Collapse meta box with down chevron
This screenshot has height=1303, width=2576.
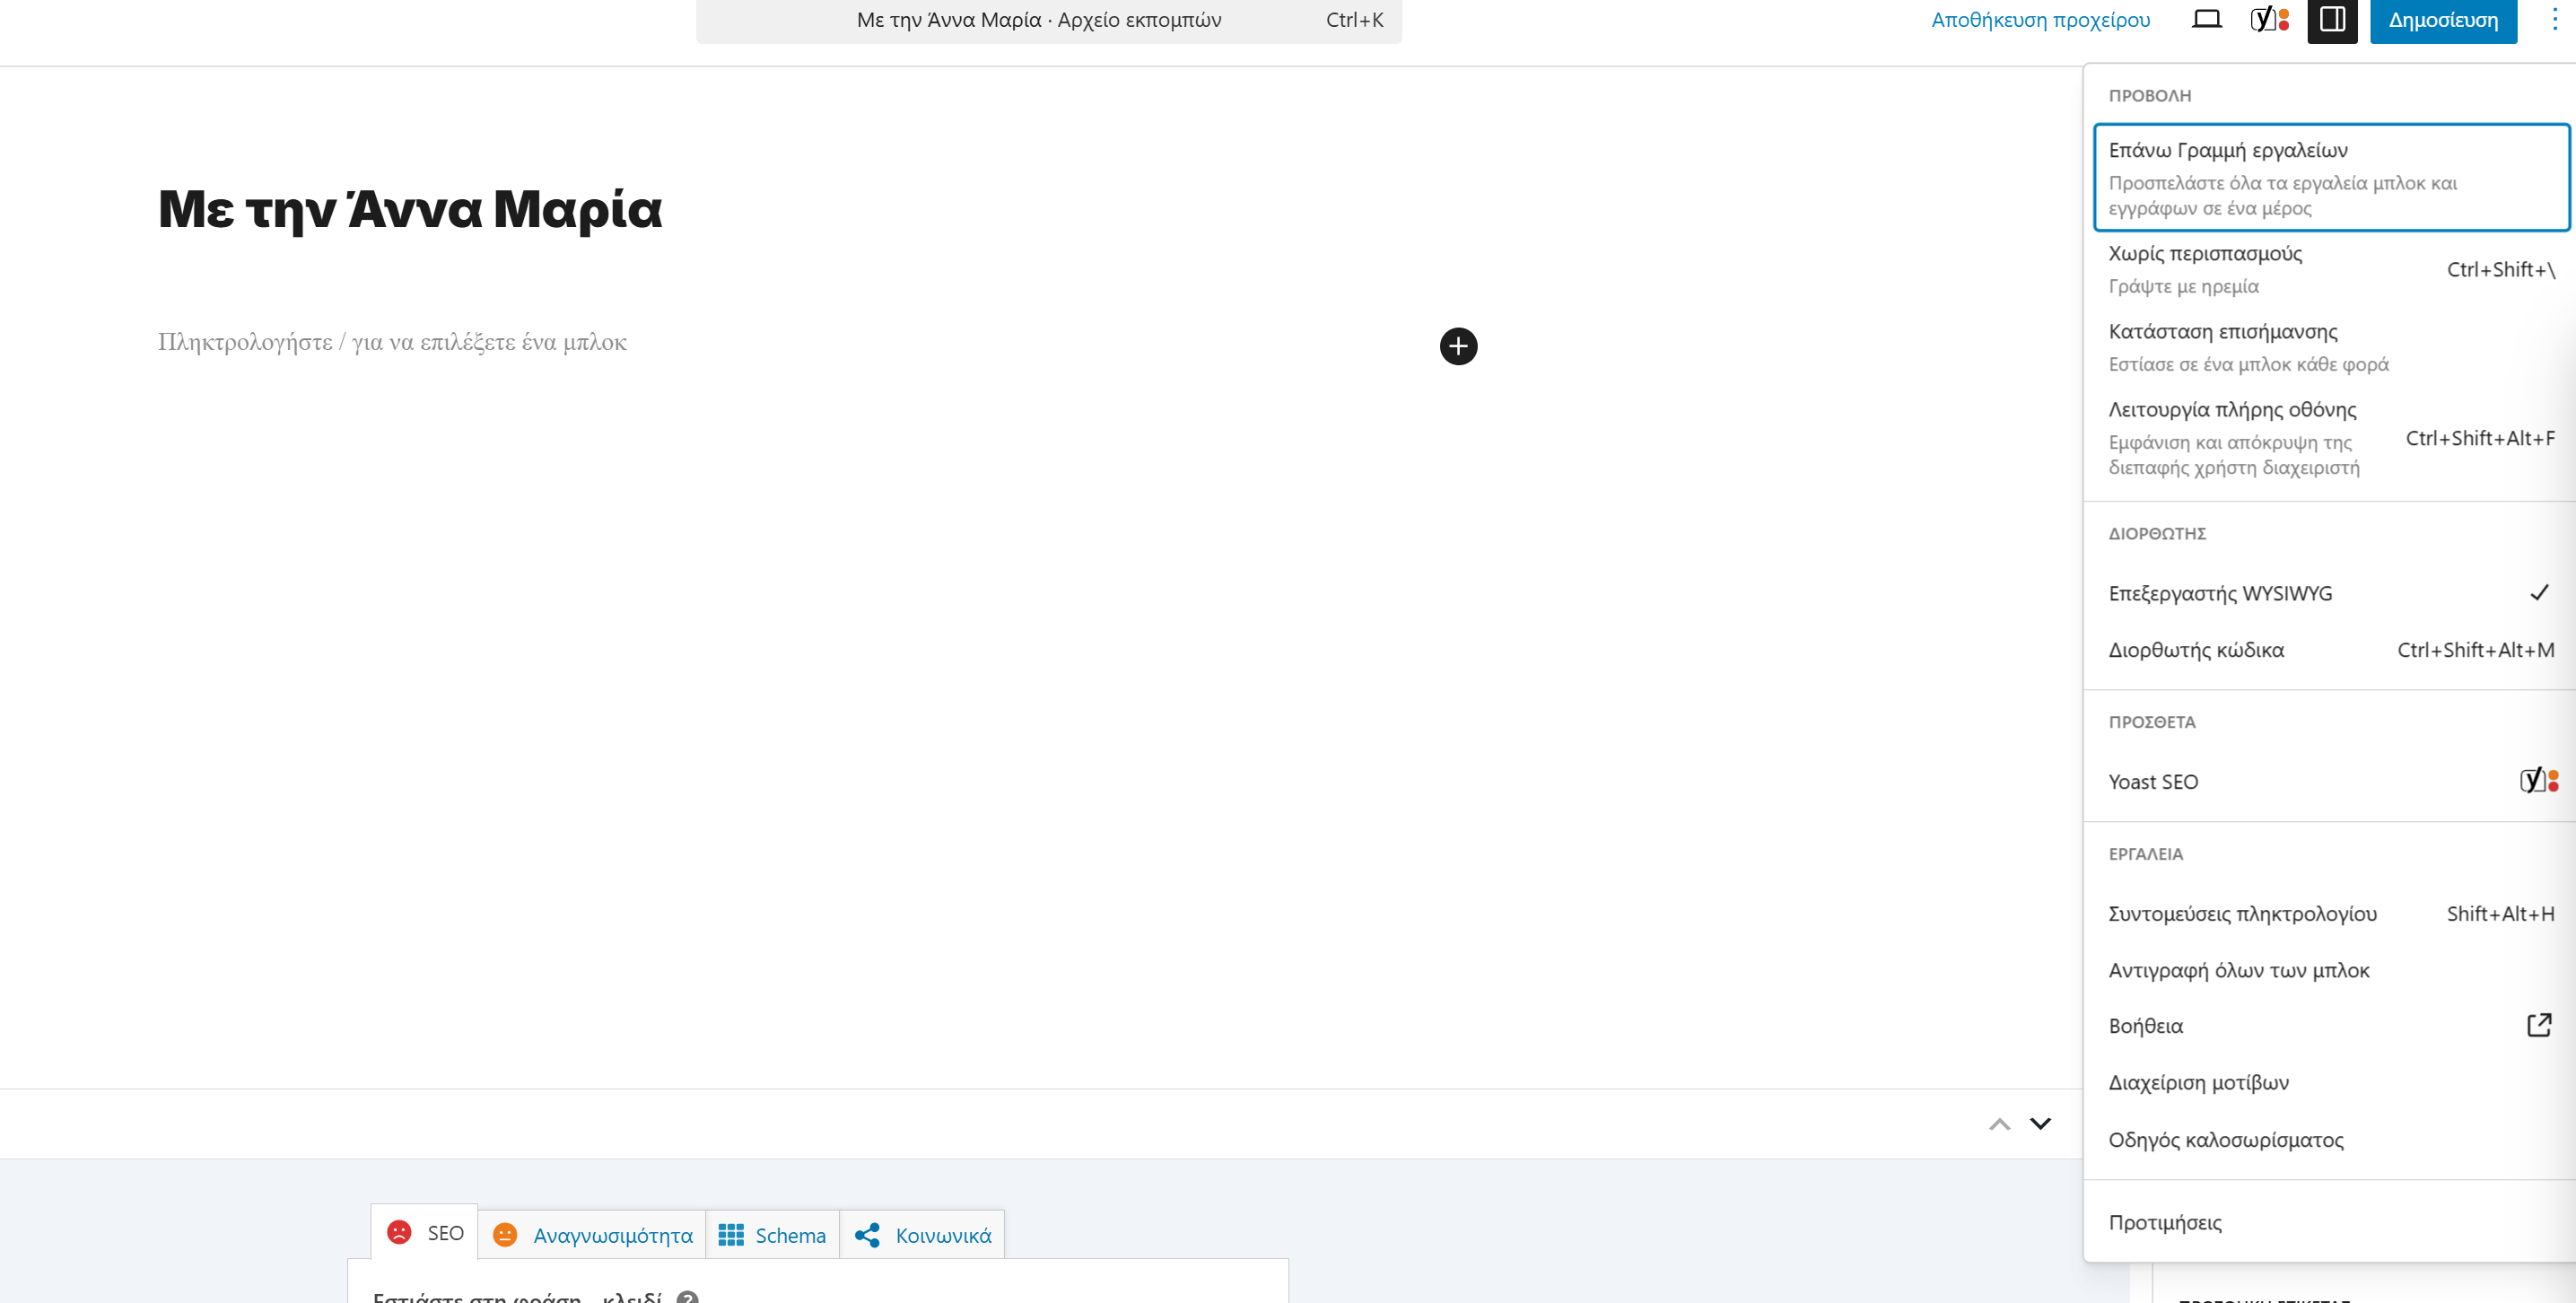pyautogui.click(x=2040, y=1124)
